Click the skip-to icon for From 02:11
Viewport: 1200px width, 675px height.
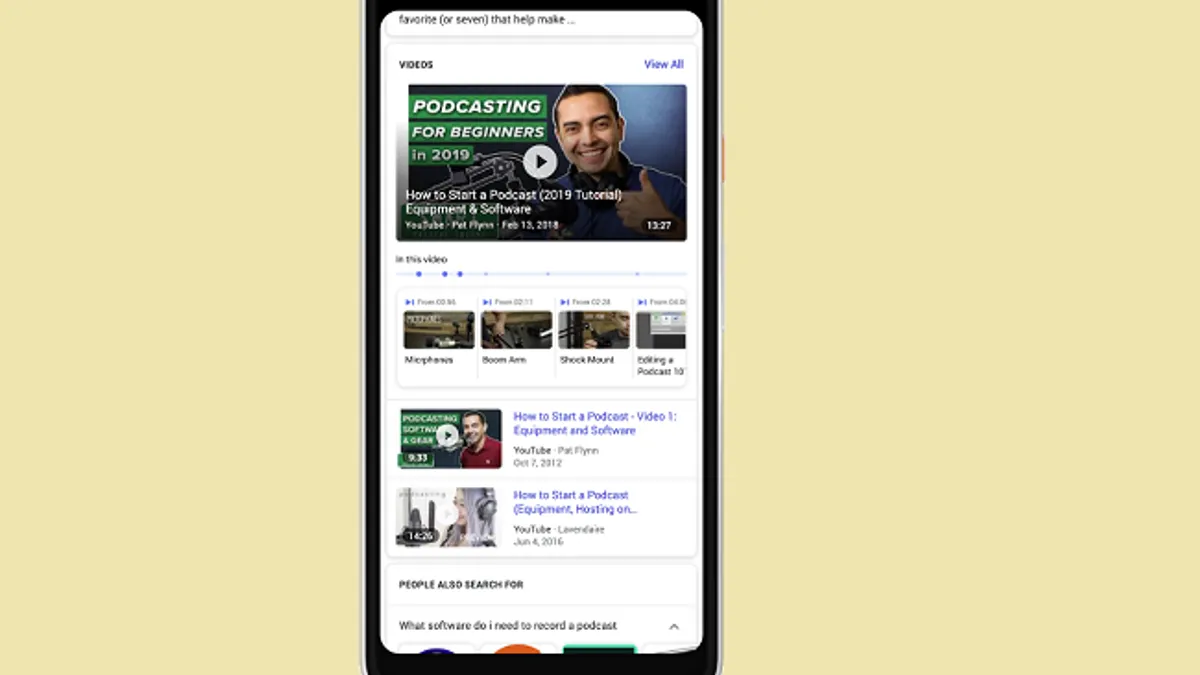487,302
